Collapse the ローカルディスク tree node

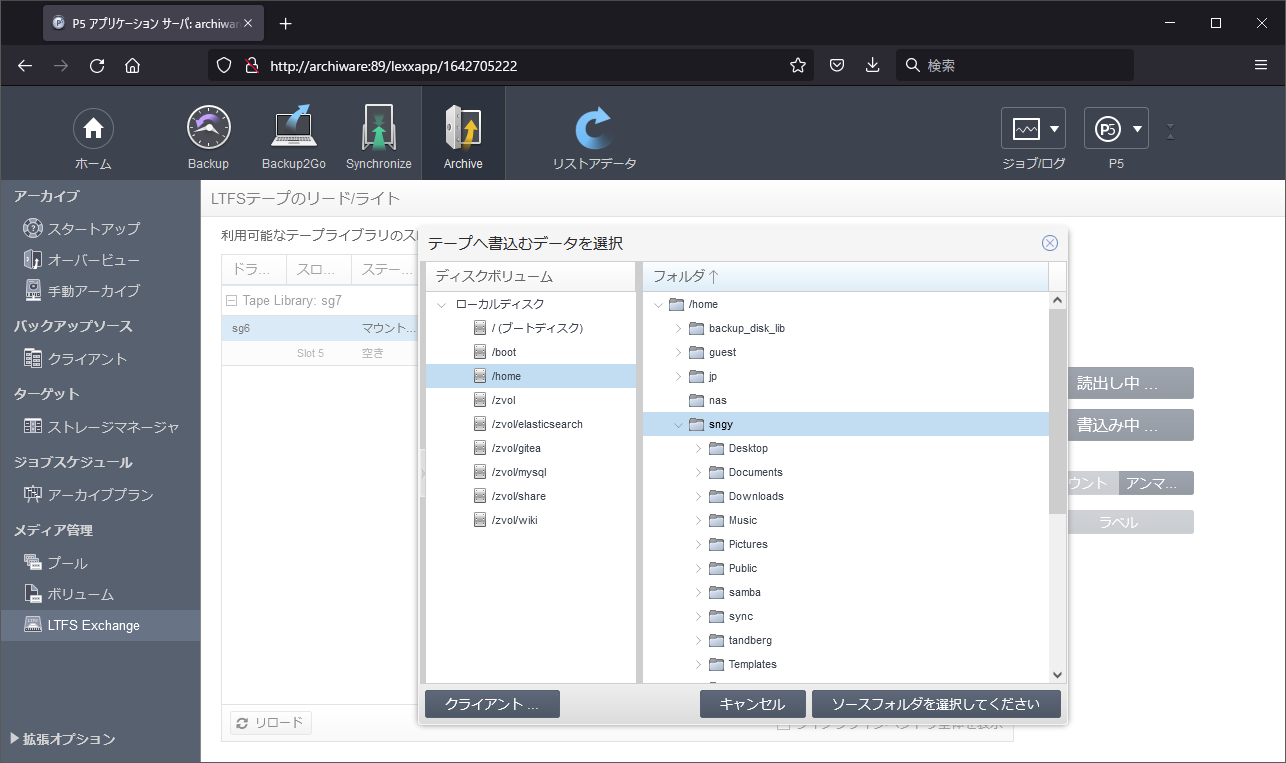tap(442, 304)
